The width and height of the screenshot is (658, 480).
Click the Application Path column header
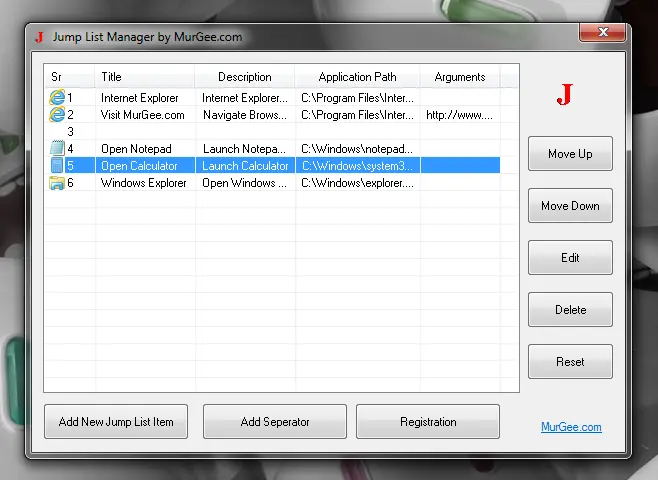[x=357, y=77]
